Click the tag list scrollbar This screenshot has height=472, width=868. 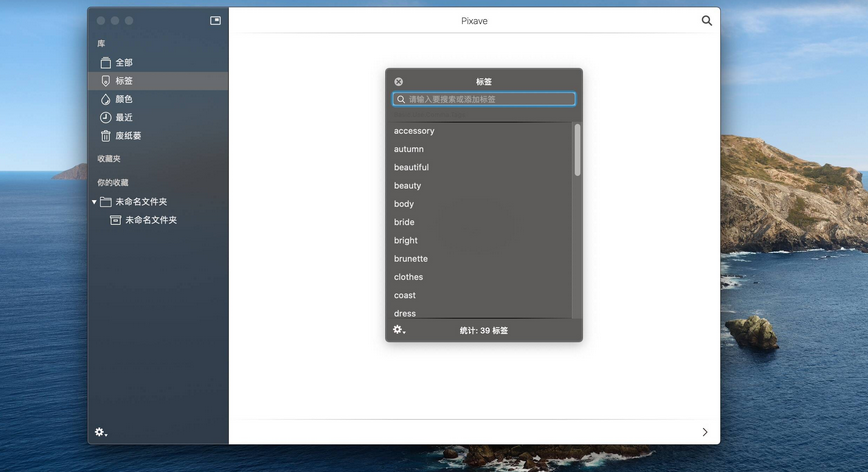click(577, 150)
